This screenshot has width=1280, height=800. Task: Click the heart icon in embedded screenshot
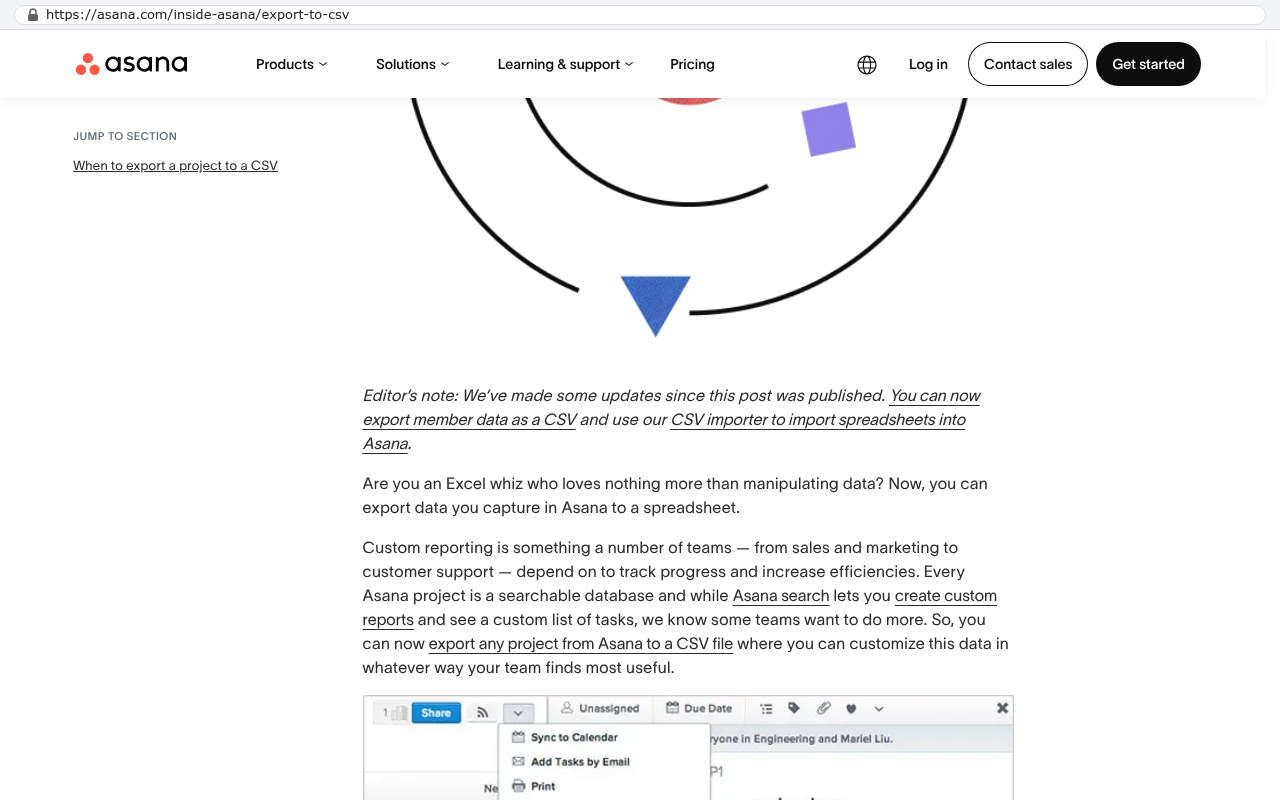pos(851,708)
